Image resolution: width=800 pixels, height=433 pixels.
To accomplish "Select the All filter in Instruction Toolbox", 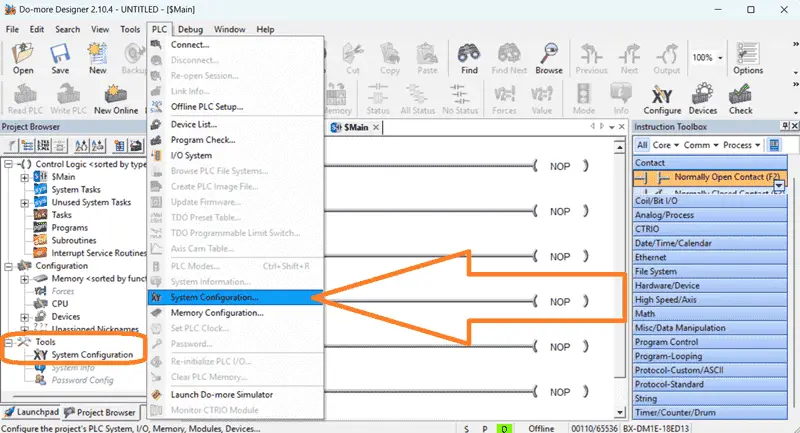I will tap(642, 145).
